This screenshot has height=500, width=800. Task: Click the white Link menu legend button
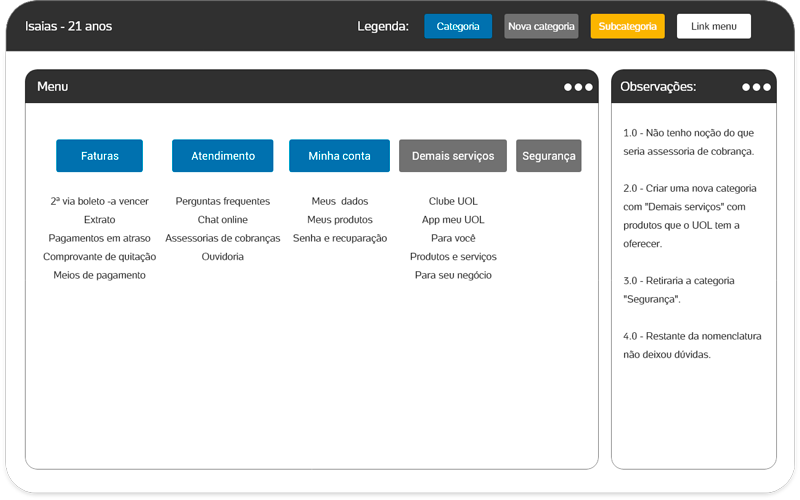713,26
